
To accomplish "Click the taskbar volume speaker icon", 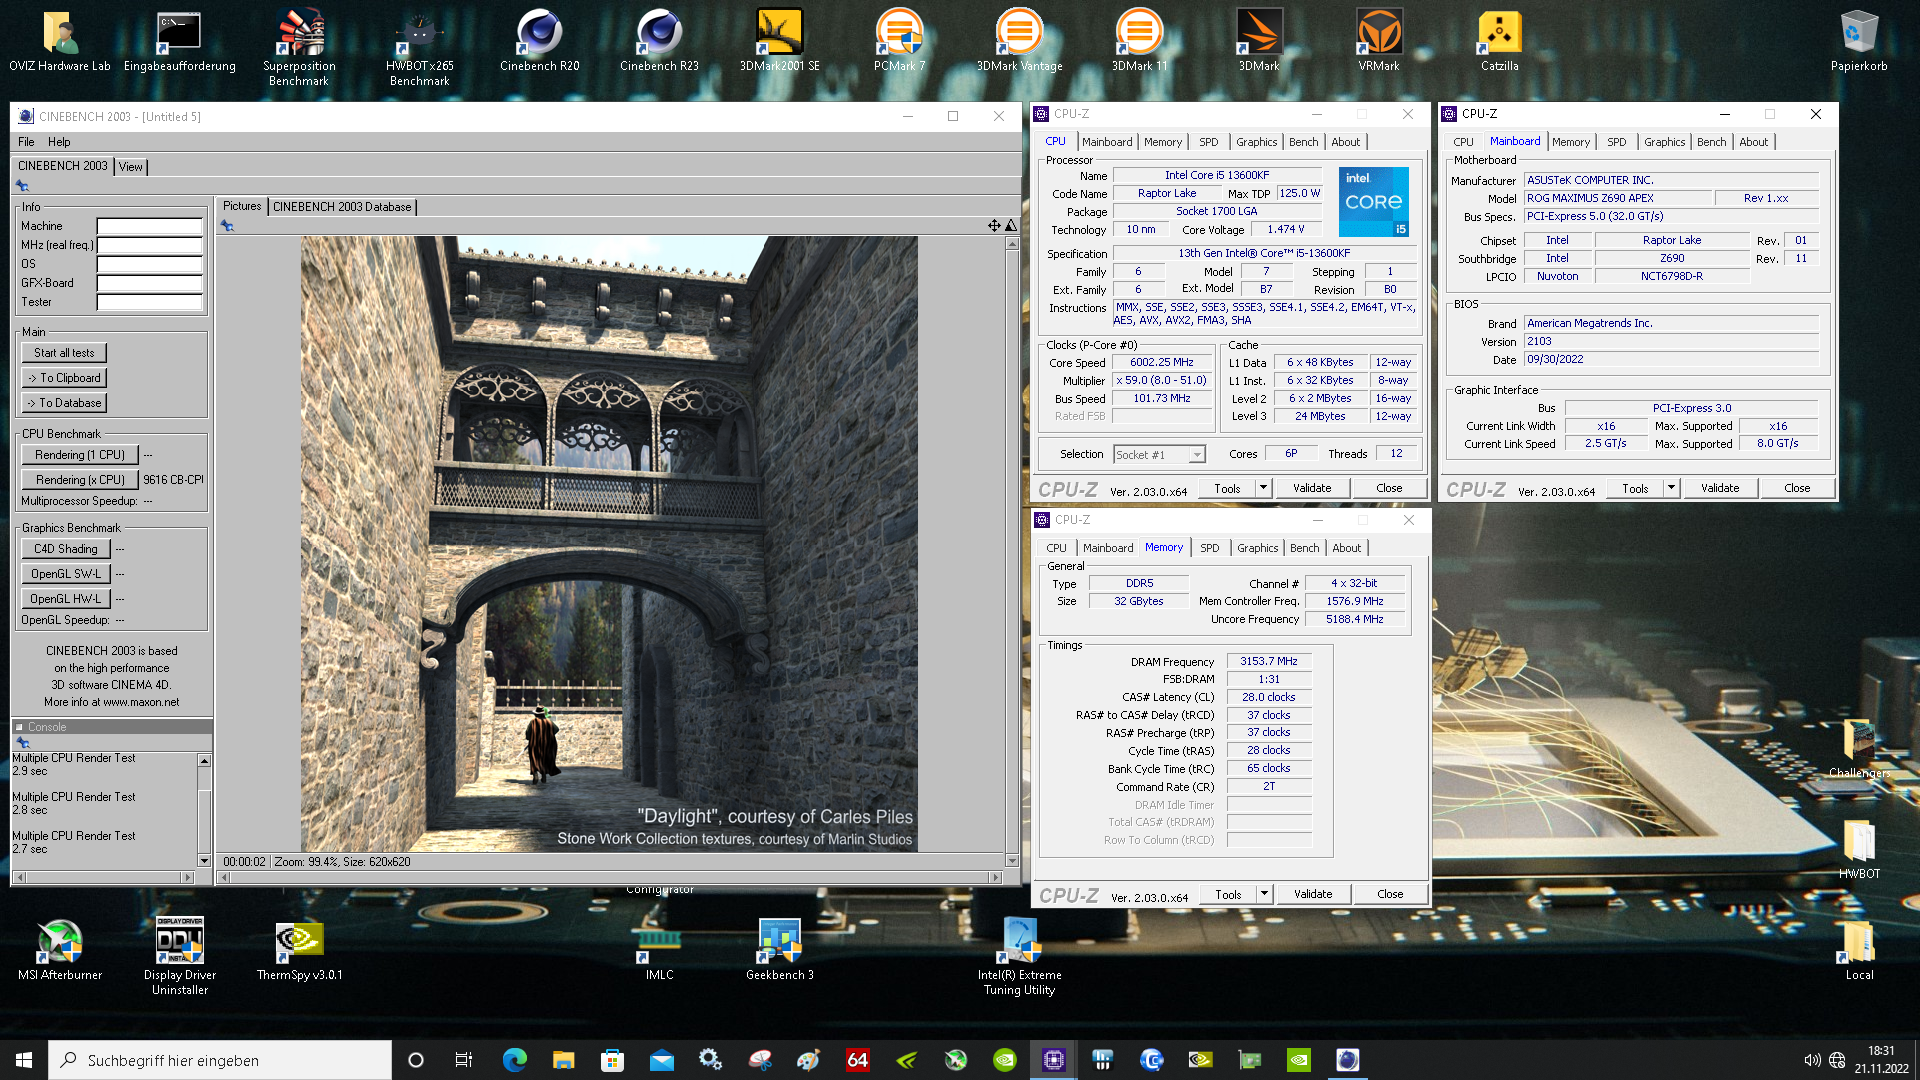I will [x=1811, y=1060].
